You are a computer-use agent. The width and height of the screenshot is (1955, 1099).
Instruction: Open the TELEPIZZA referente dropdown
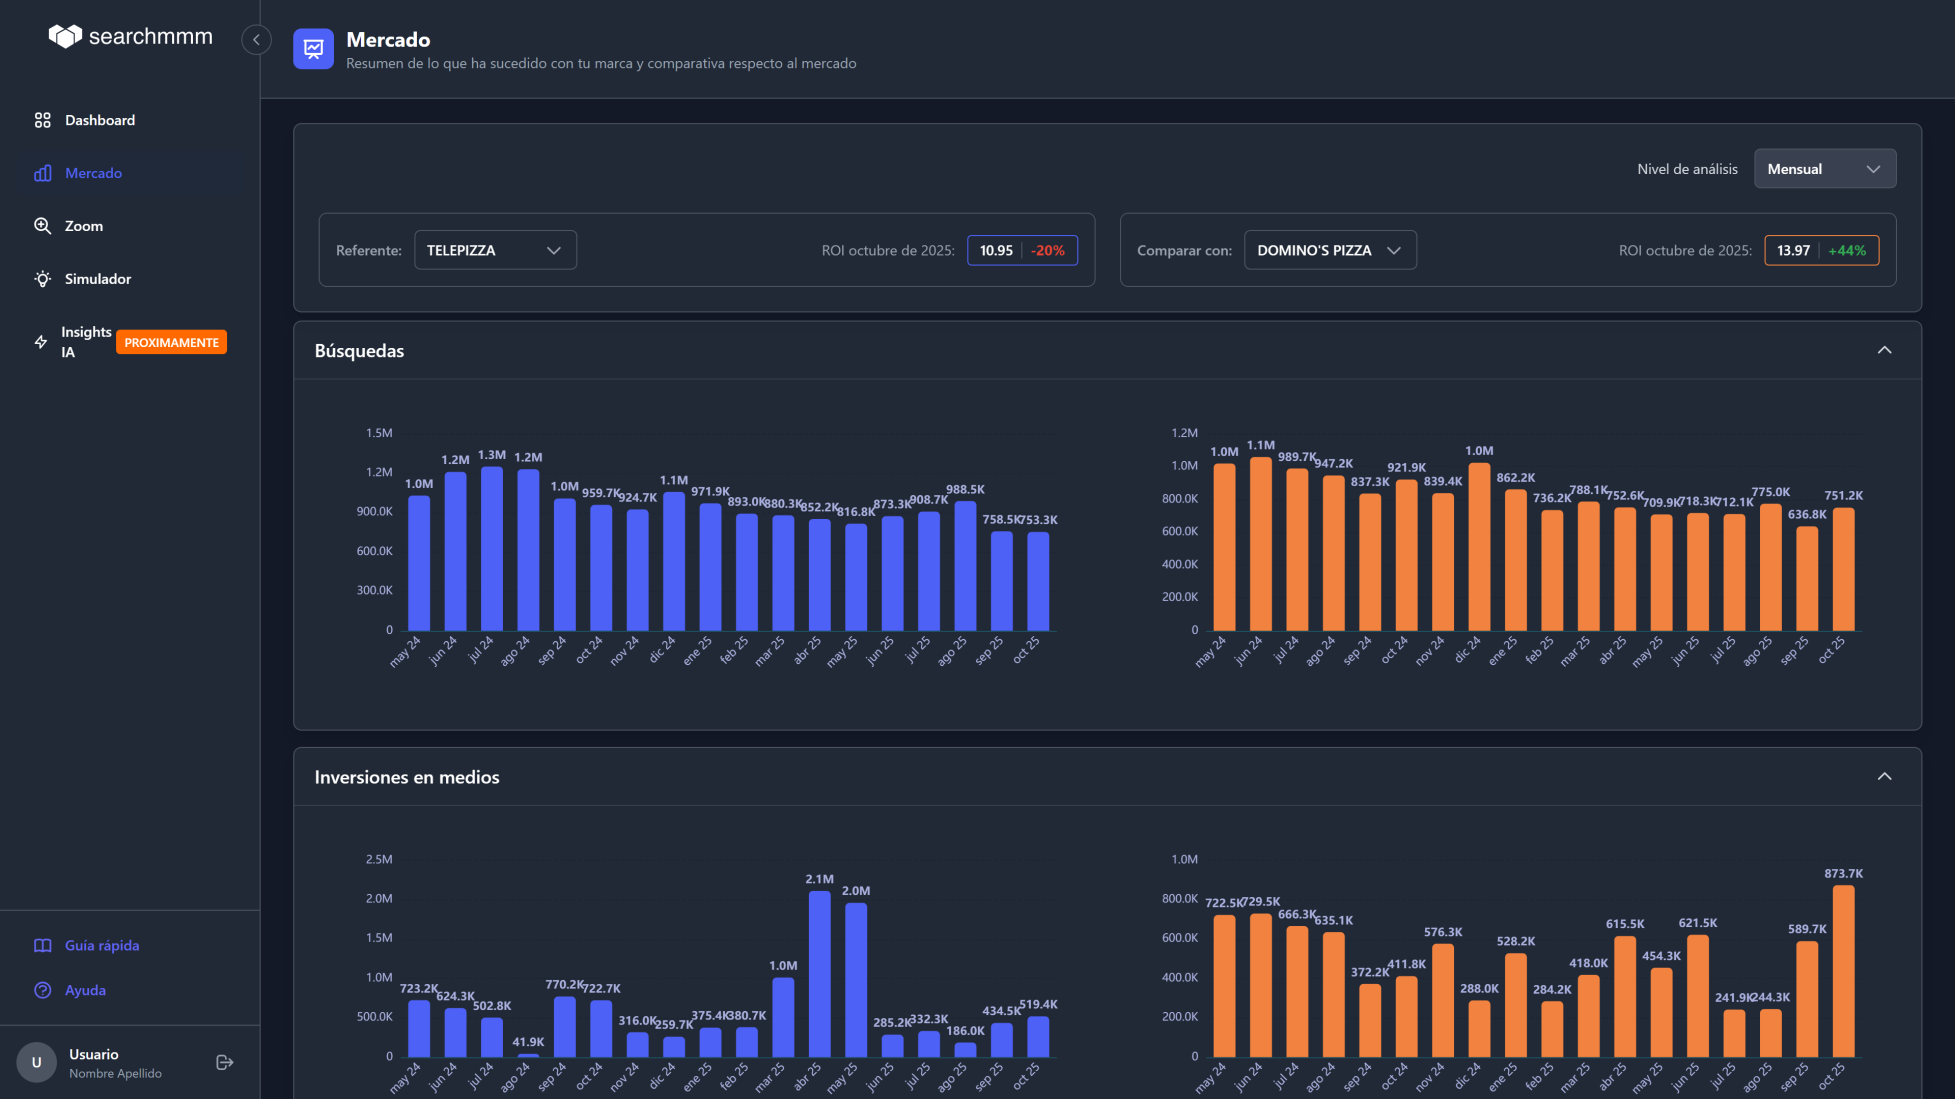(x=495, y=250)
